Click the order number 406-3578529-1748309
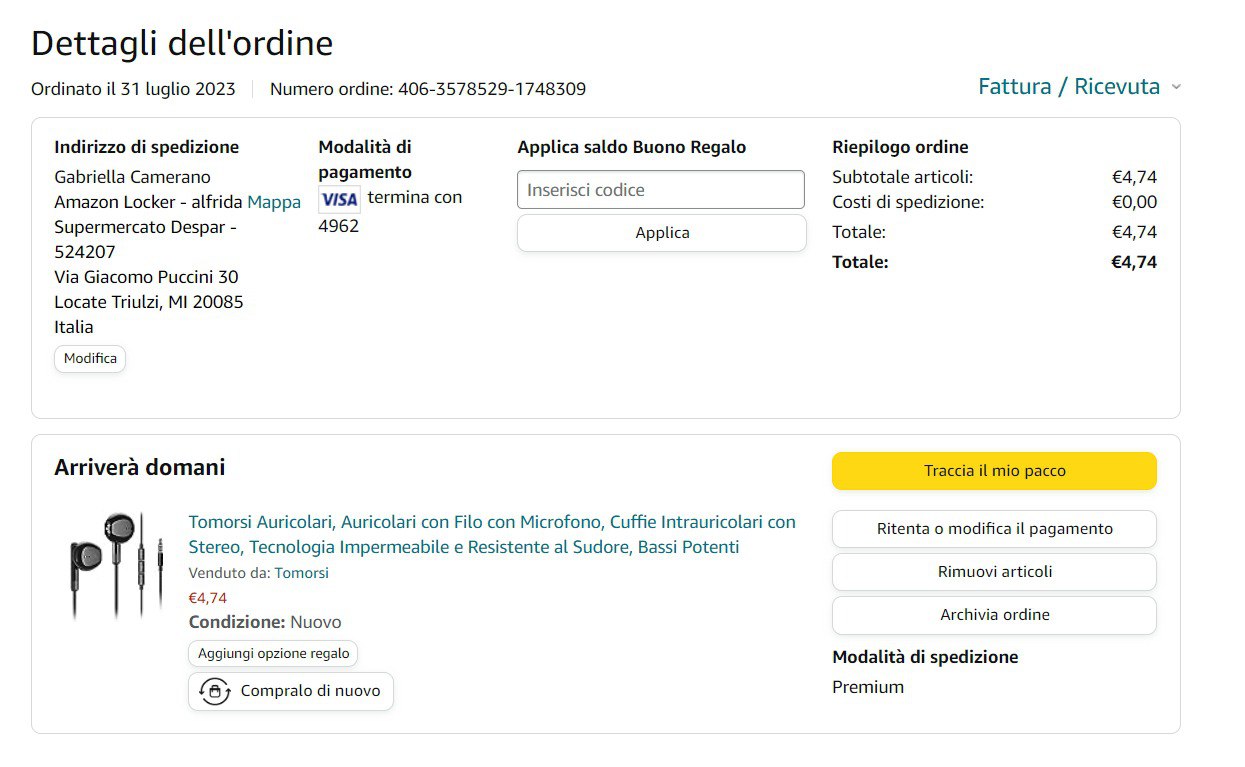 [492, 89]
